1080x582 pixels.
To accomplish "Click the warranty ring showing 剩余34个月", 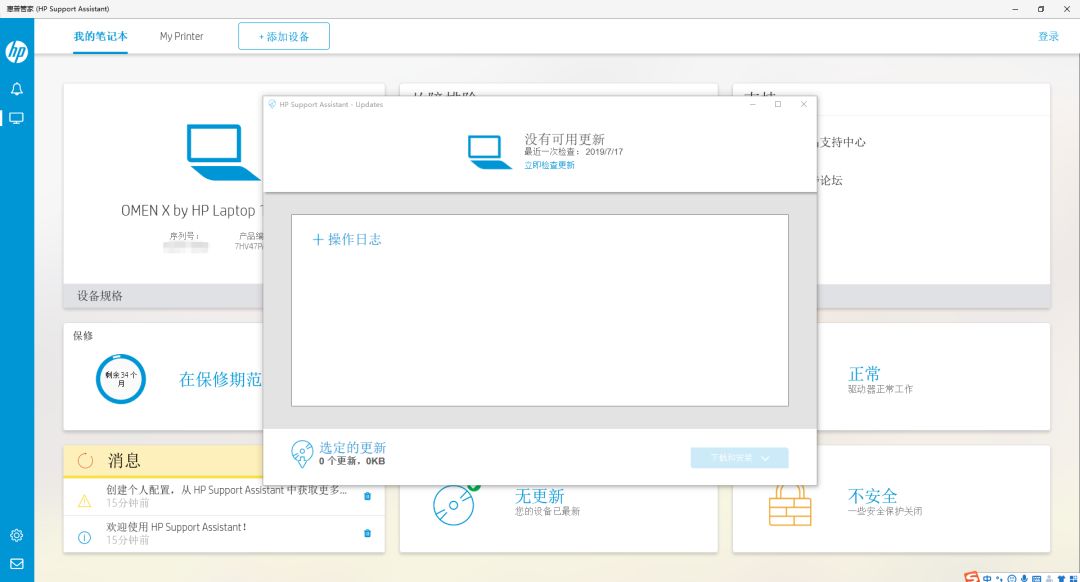I will click(x=121, y=379).
